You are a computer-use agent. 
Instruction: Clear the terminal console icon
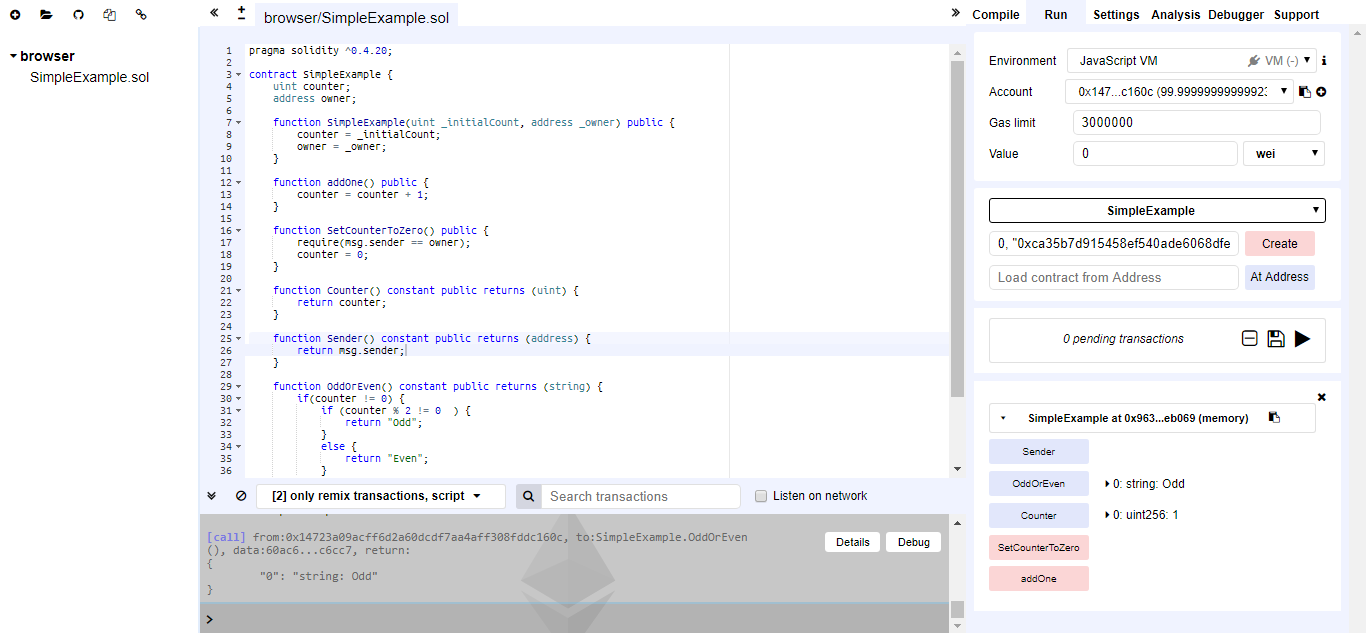(x=241, y=496)
